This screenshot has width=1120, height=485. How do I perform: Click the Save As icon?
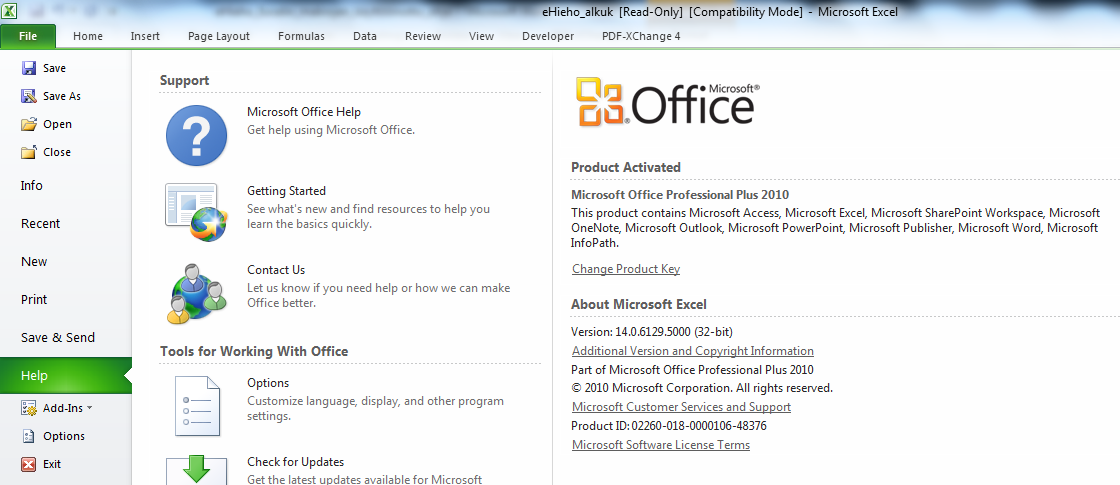29,96
